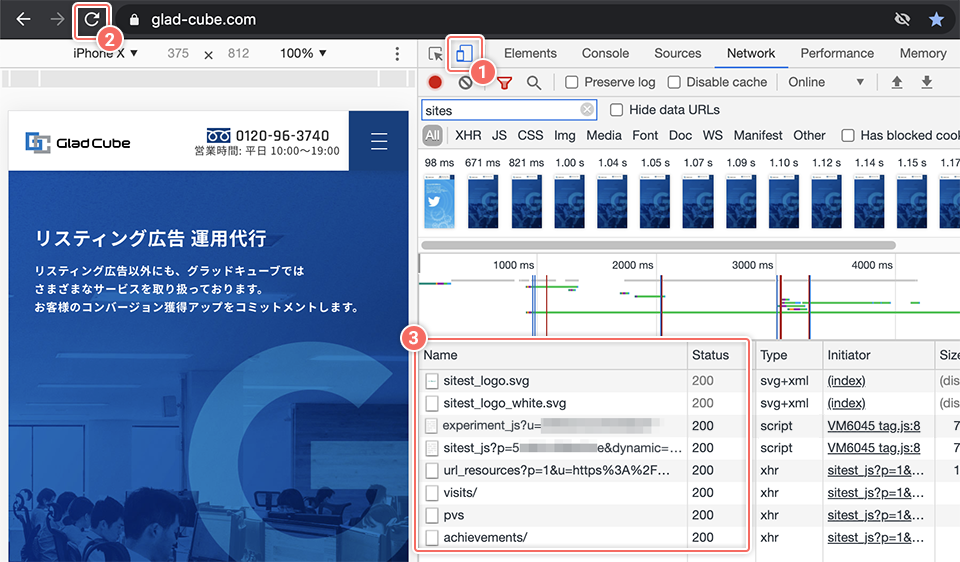Filter requests by CSS
Screen dimensions: 960x562
click(x=530, y=135)
